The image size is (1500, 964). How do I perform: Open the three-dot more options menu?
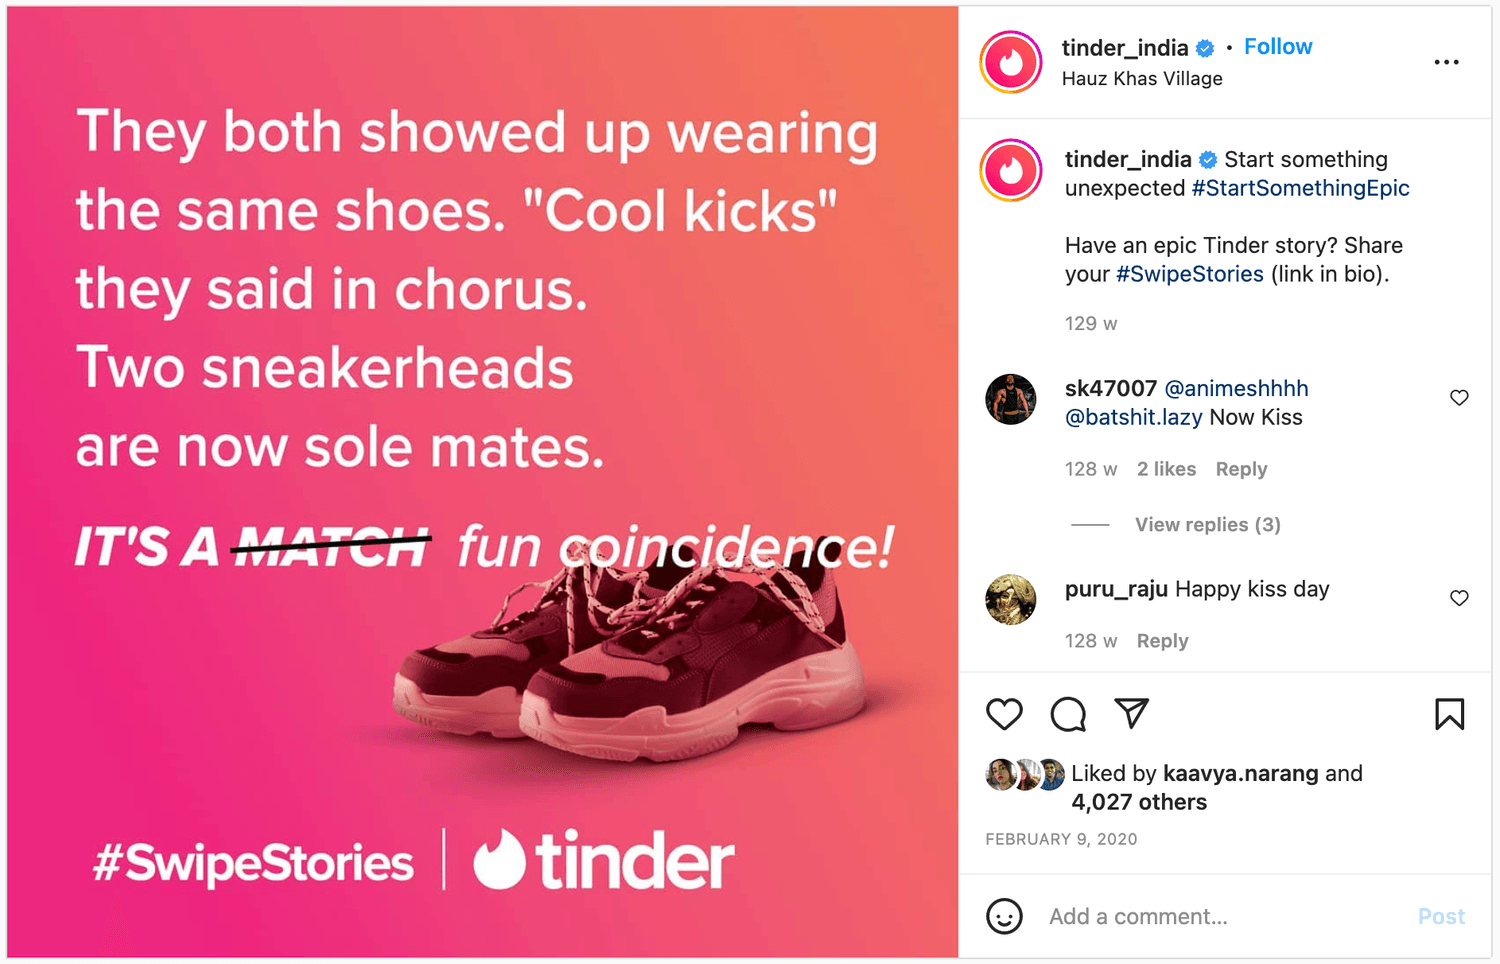pos(1446,62)
